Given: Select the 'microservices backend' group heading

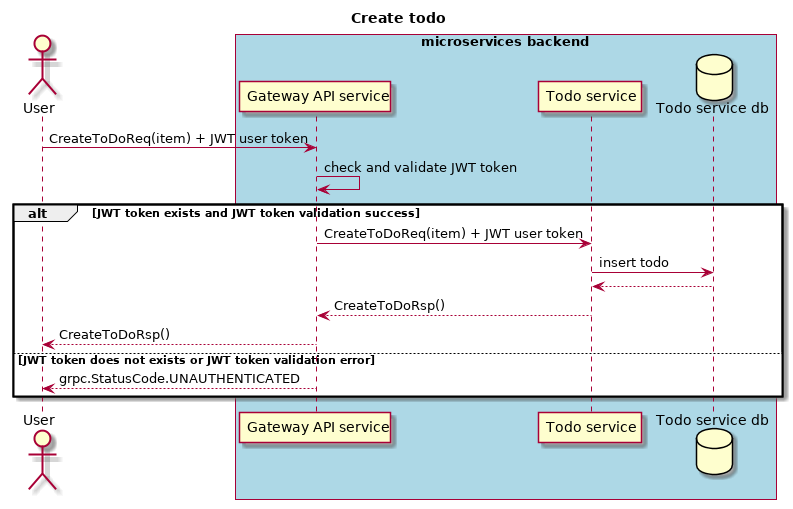Looking at the screenshot, I should [x=504, y=42].
